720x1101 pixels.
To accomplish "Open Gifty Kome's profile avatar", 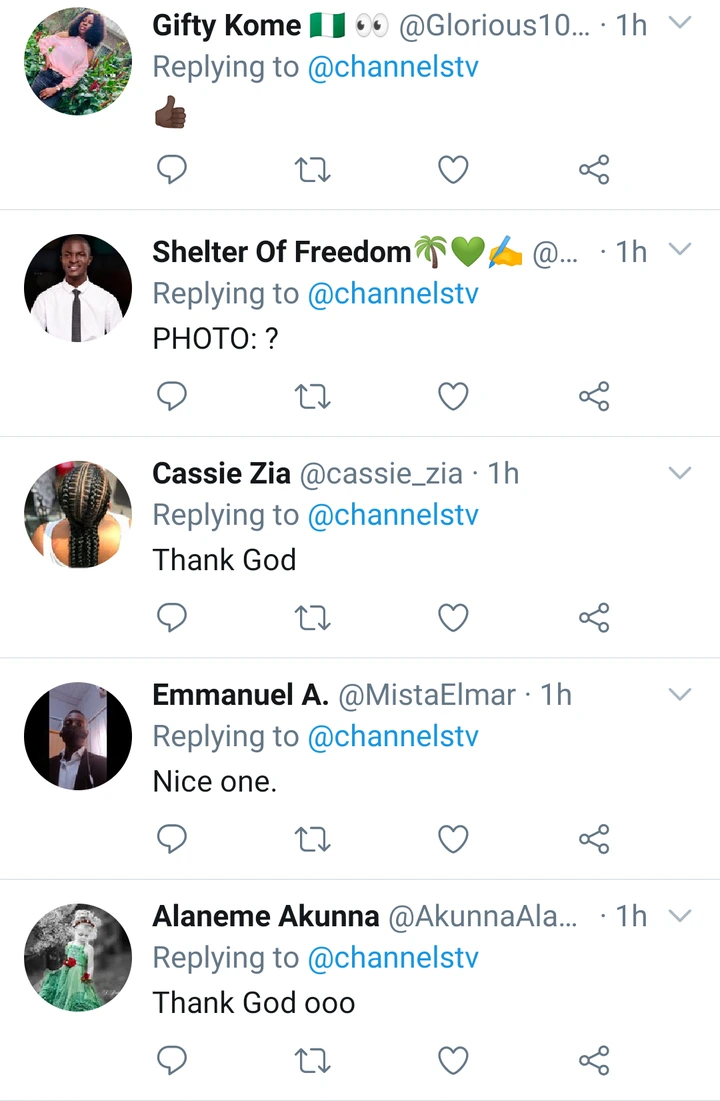I will click(78, 62).
